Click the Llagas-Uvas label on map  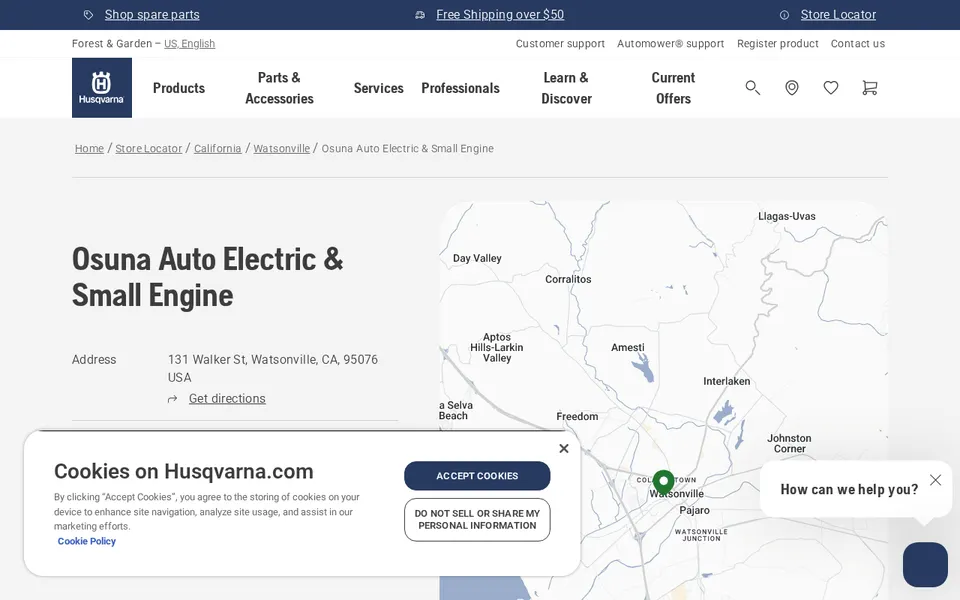(787, 216)
